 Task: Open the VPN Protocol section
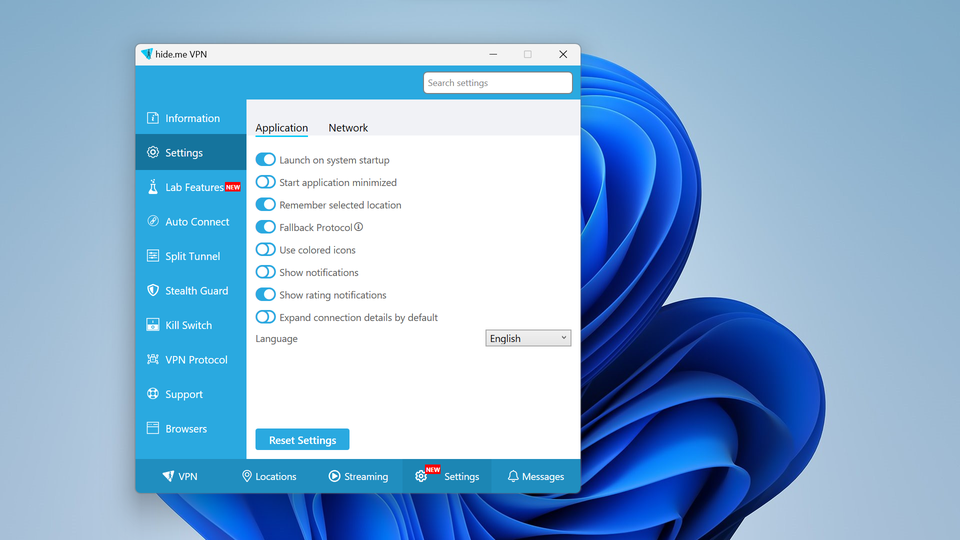pyautogui.click(x=191, y=359)
